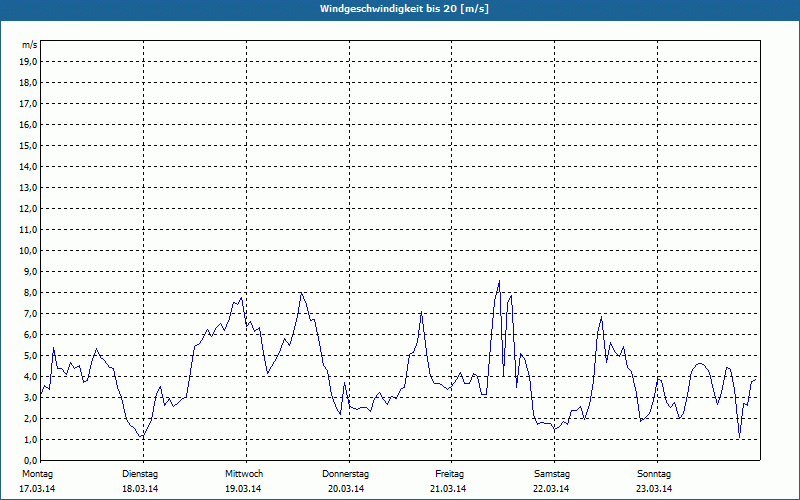Select the Samstag day label
800x500 pixels.
(552, 473)
